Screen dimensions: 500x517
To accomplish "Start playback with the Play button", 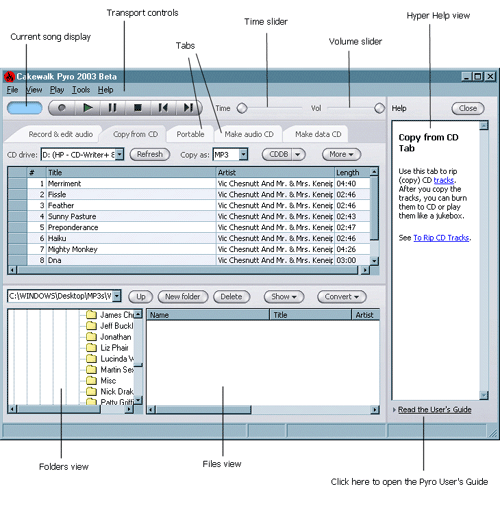I will click(x=87, y=108).
